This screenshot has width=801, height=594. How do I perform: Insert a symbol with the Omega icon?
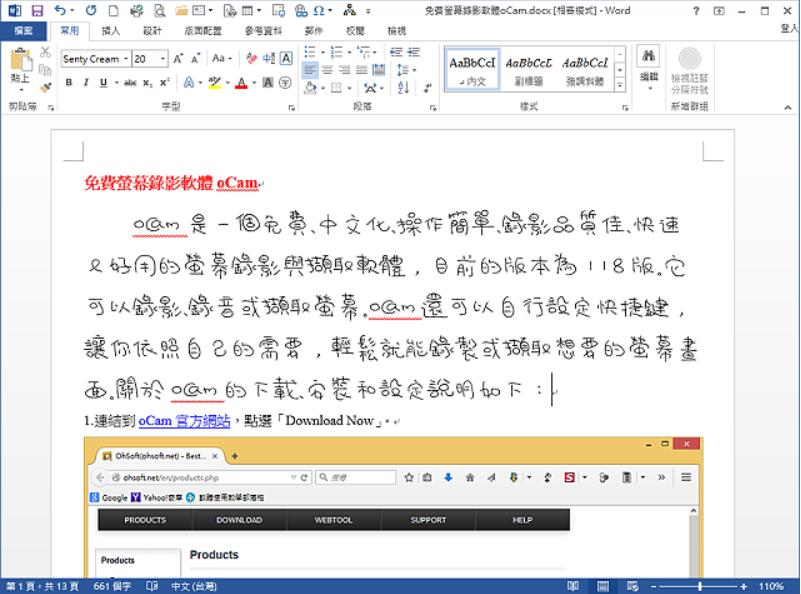[x=319, y=10]
